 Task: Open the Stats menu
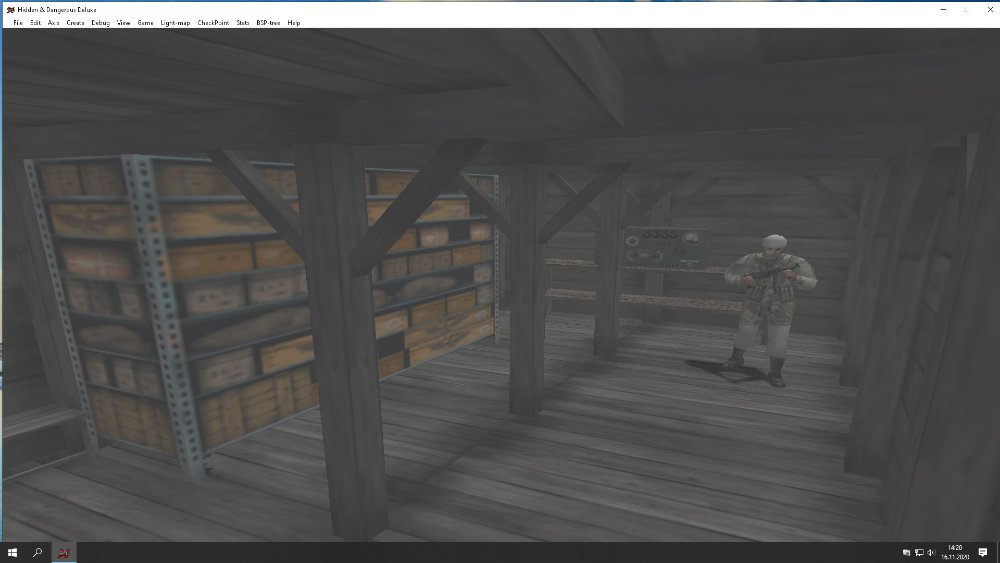pos(242,22)
